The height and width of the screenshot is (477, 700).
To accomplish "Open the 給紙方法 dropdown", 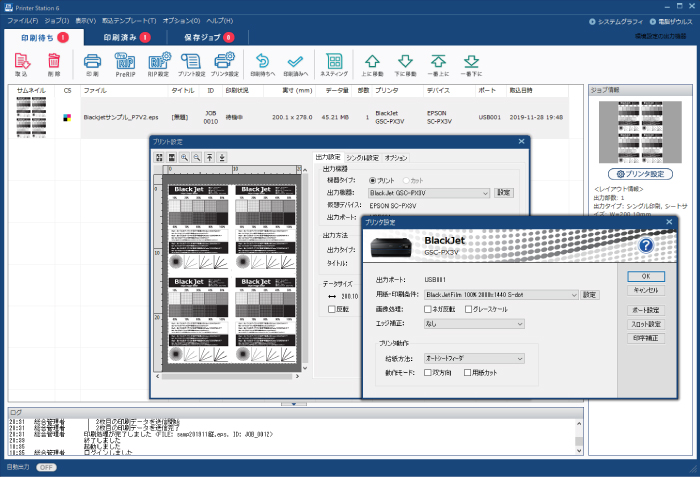I will click(474, 358).
